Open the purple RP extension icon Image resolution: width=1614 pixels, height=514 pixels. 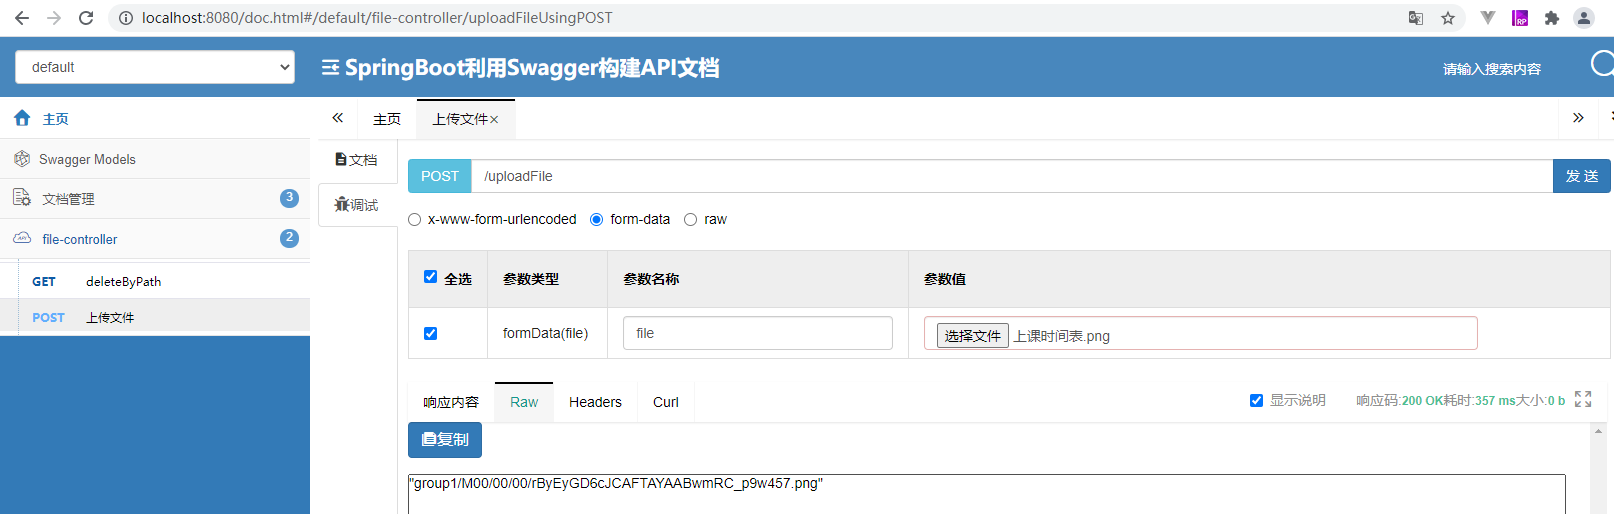(1520, 18)
